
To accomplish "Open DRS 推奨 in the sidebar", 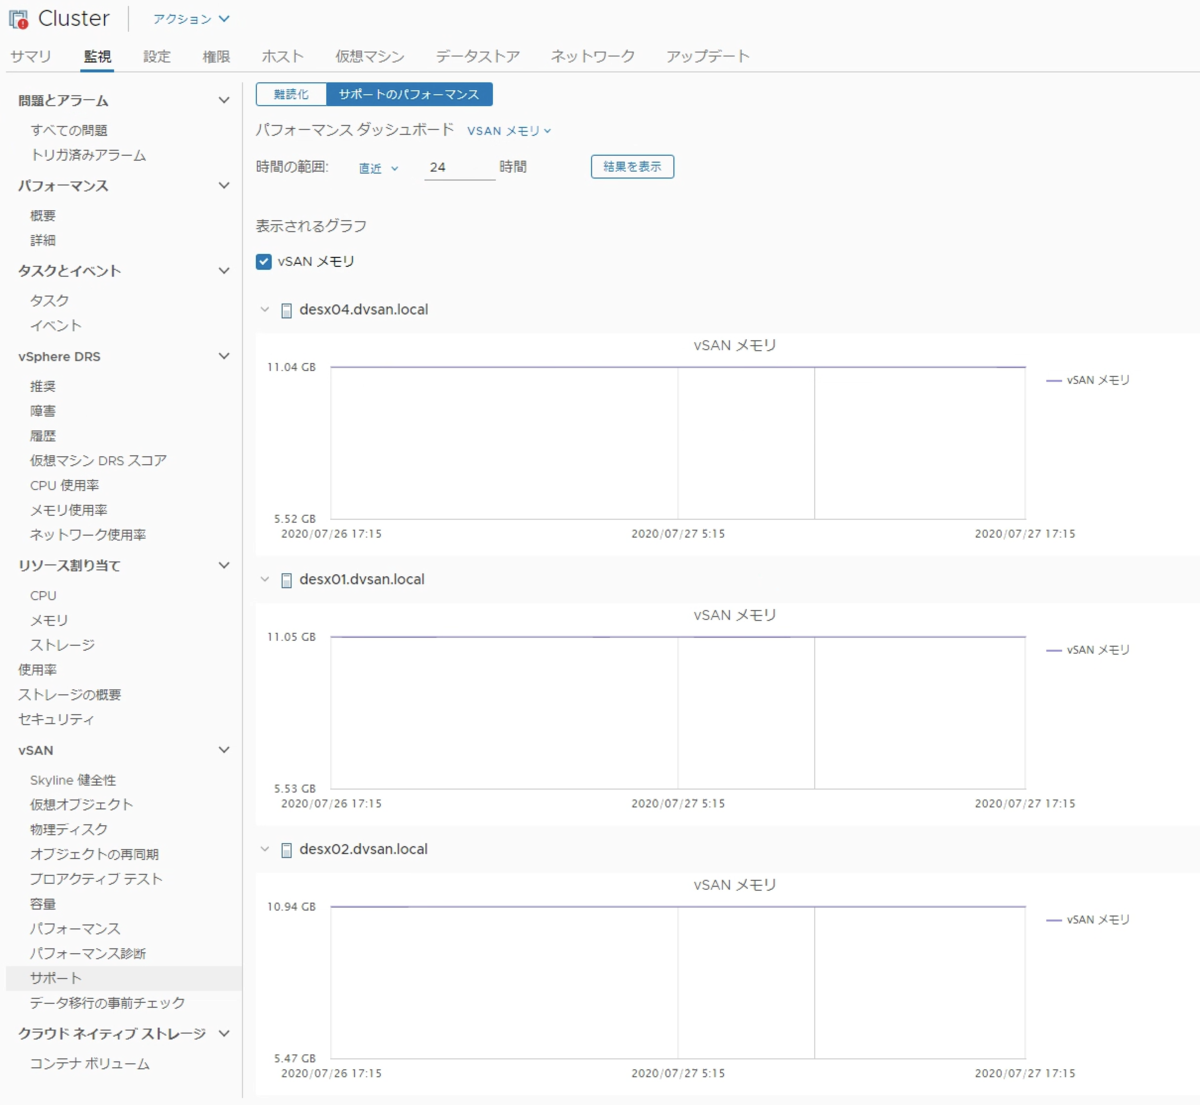I will [x=43, y=386].
